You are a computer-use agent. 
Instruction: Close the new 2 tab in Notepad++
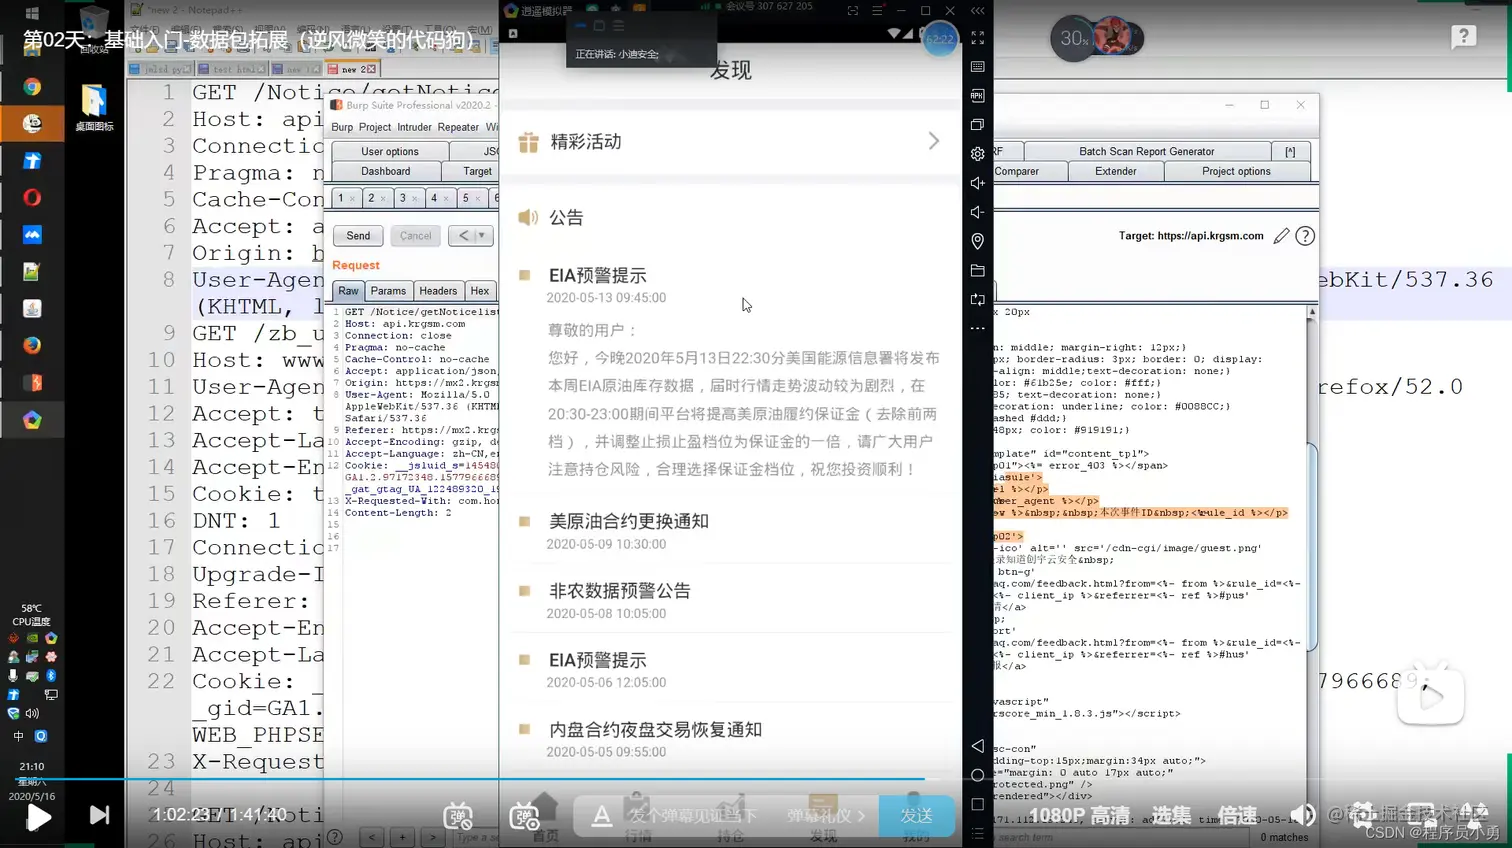(371, 69)
